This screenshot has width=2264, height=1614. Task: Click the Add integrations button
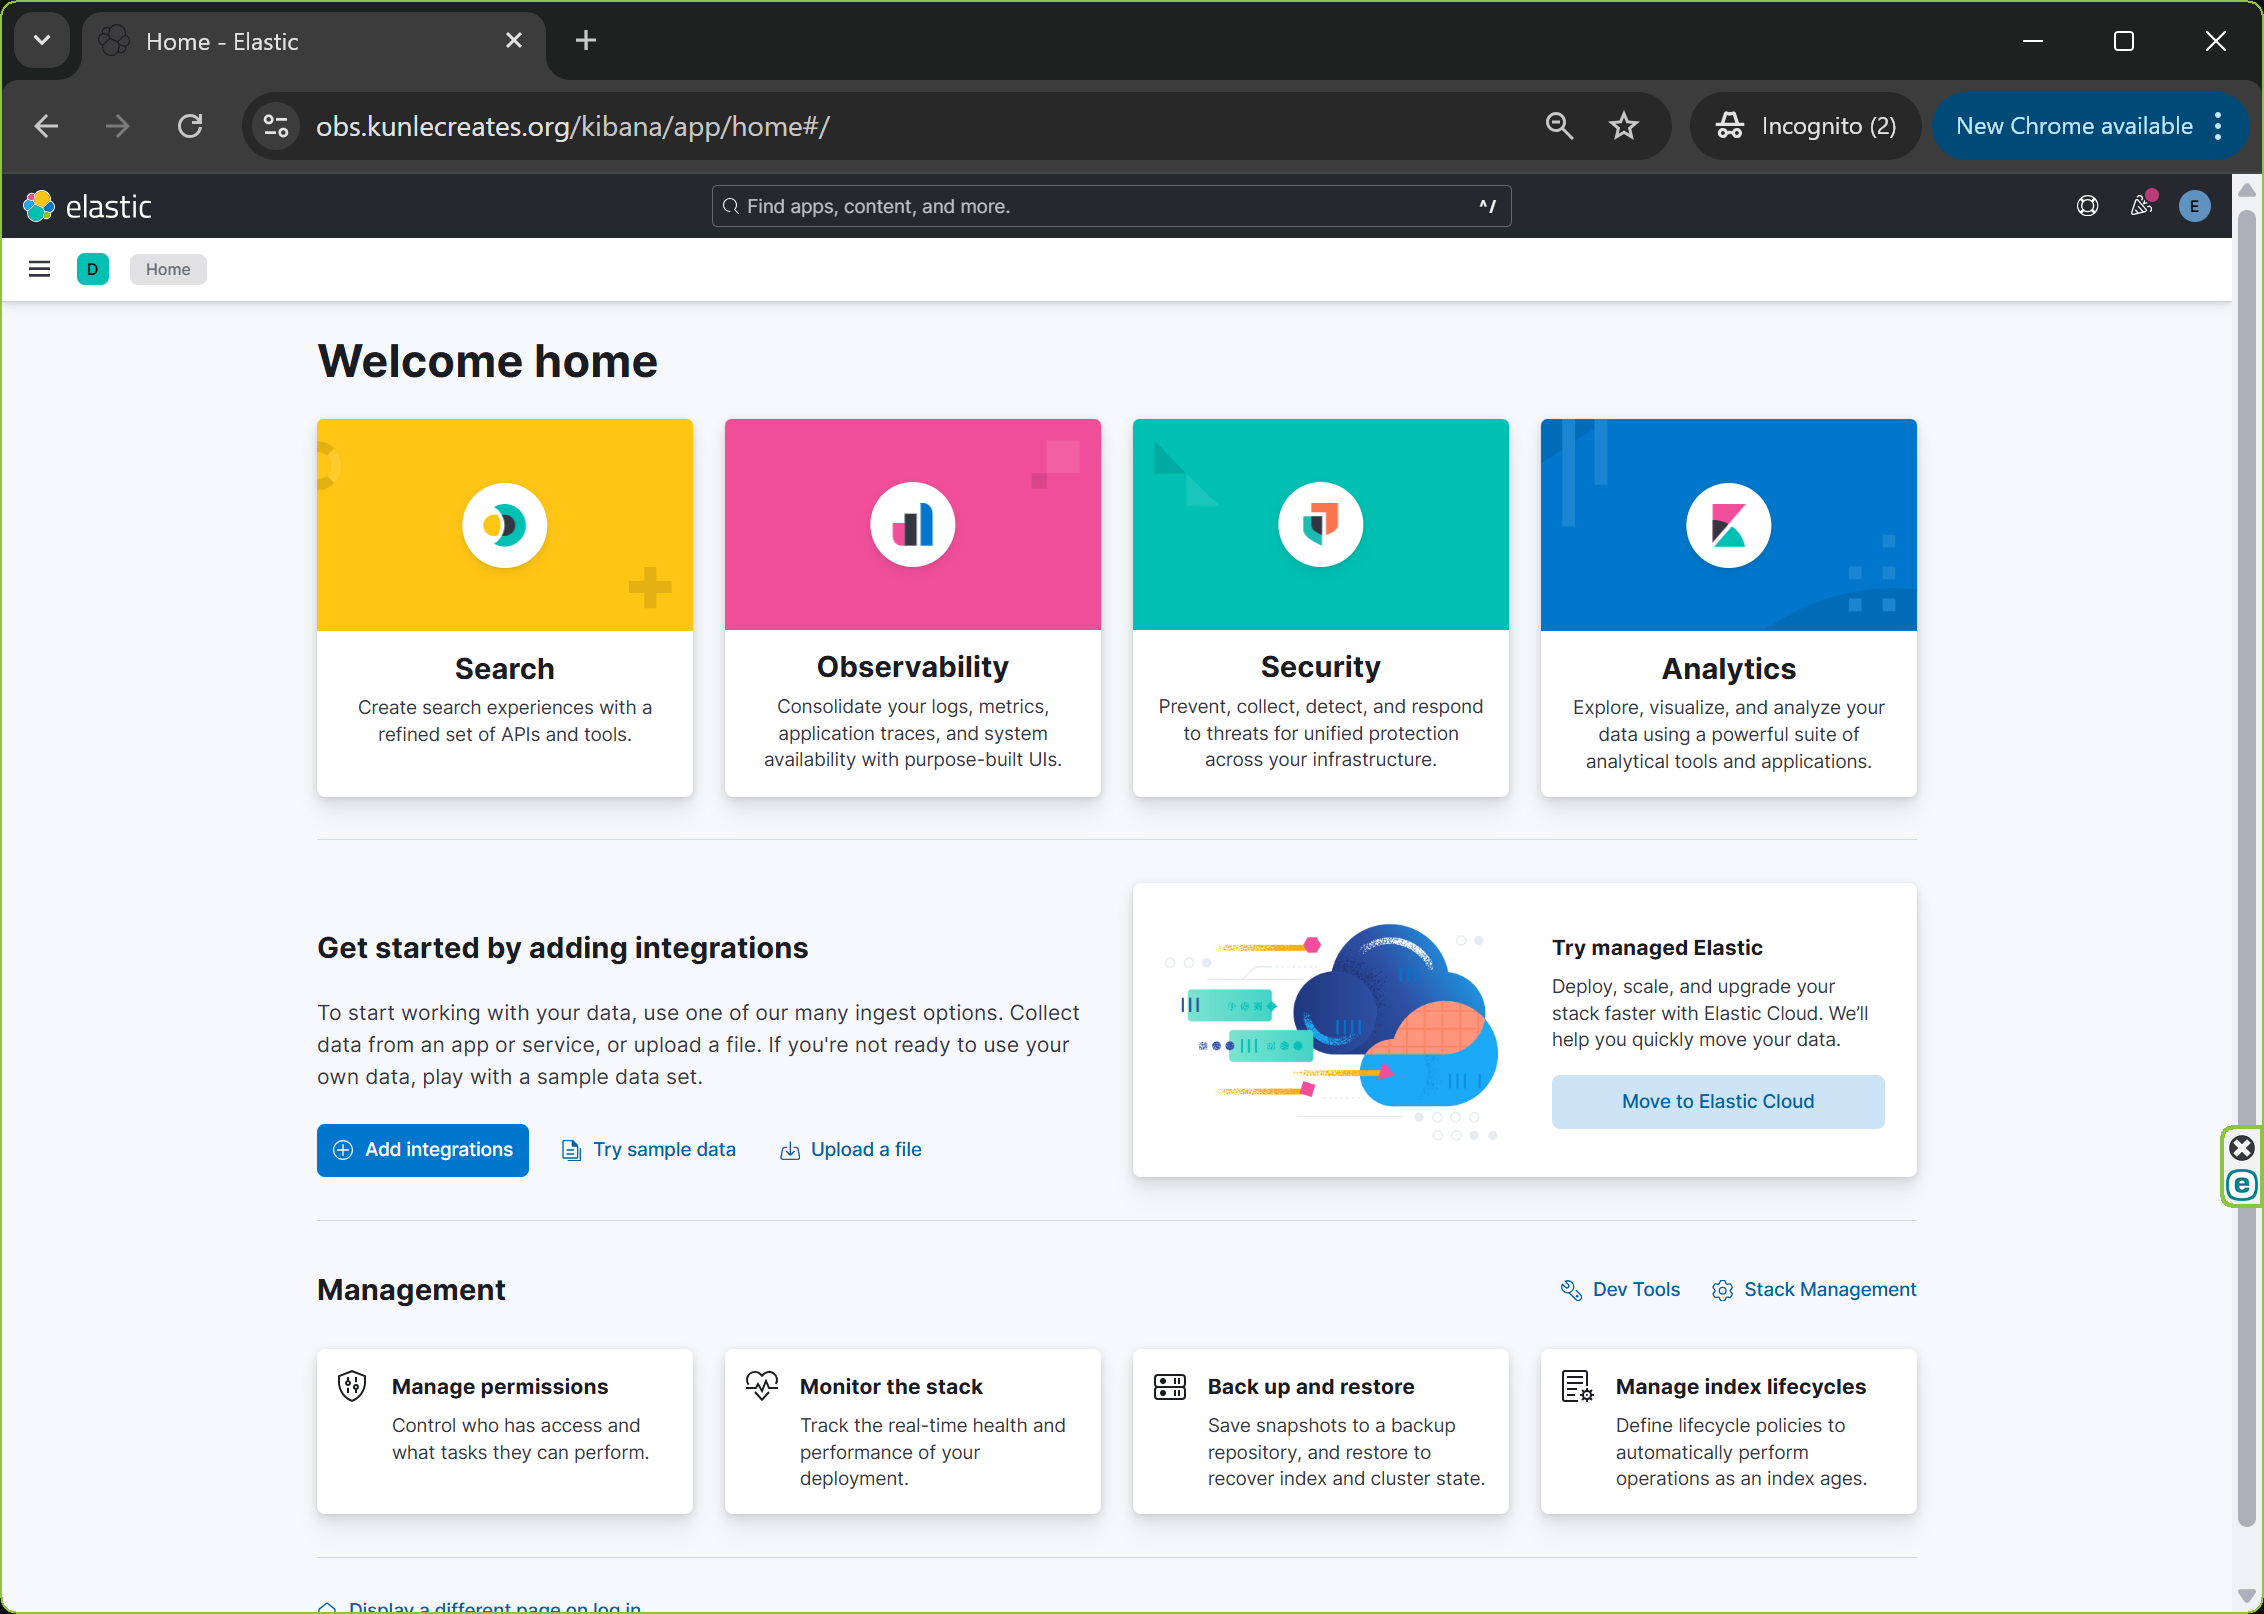tap(423, 1150)
